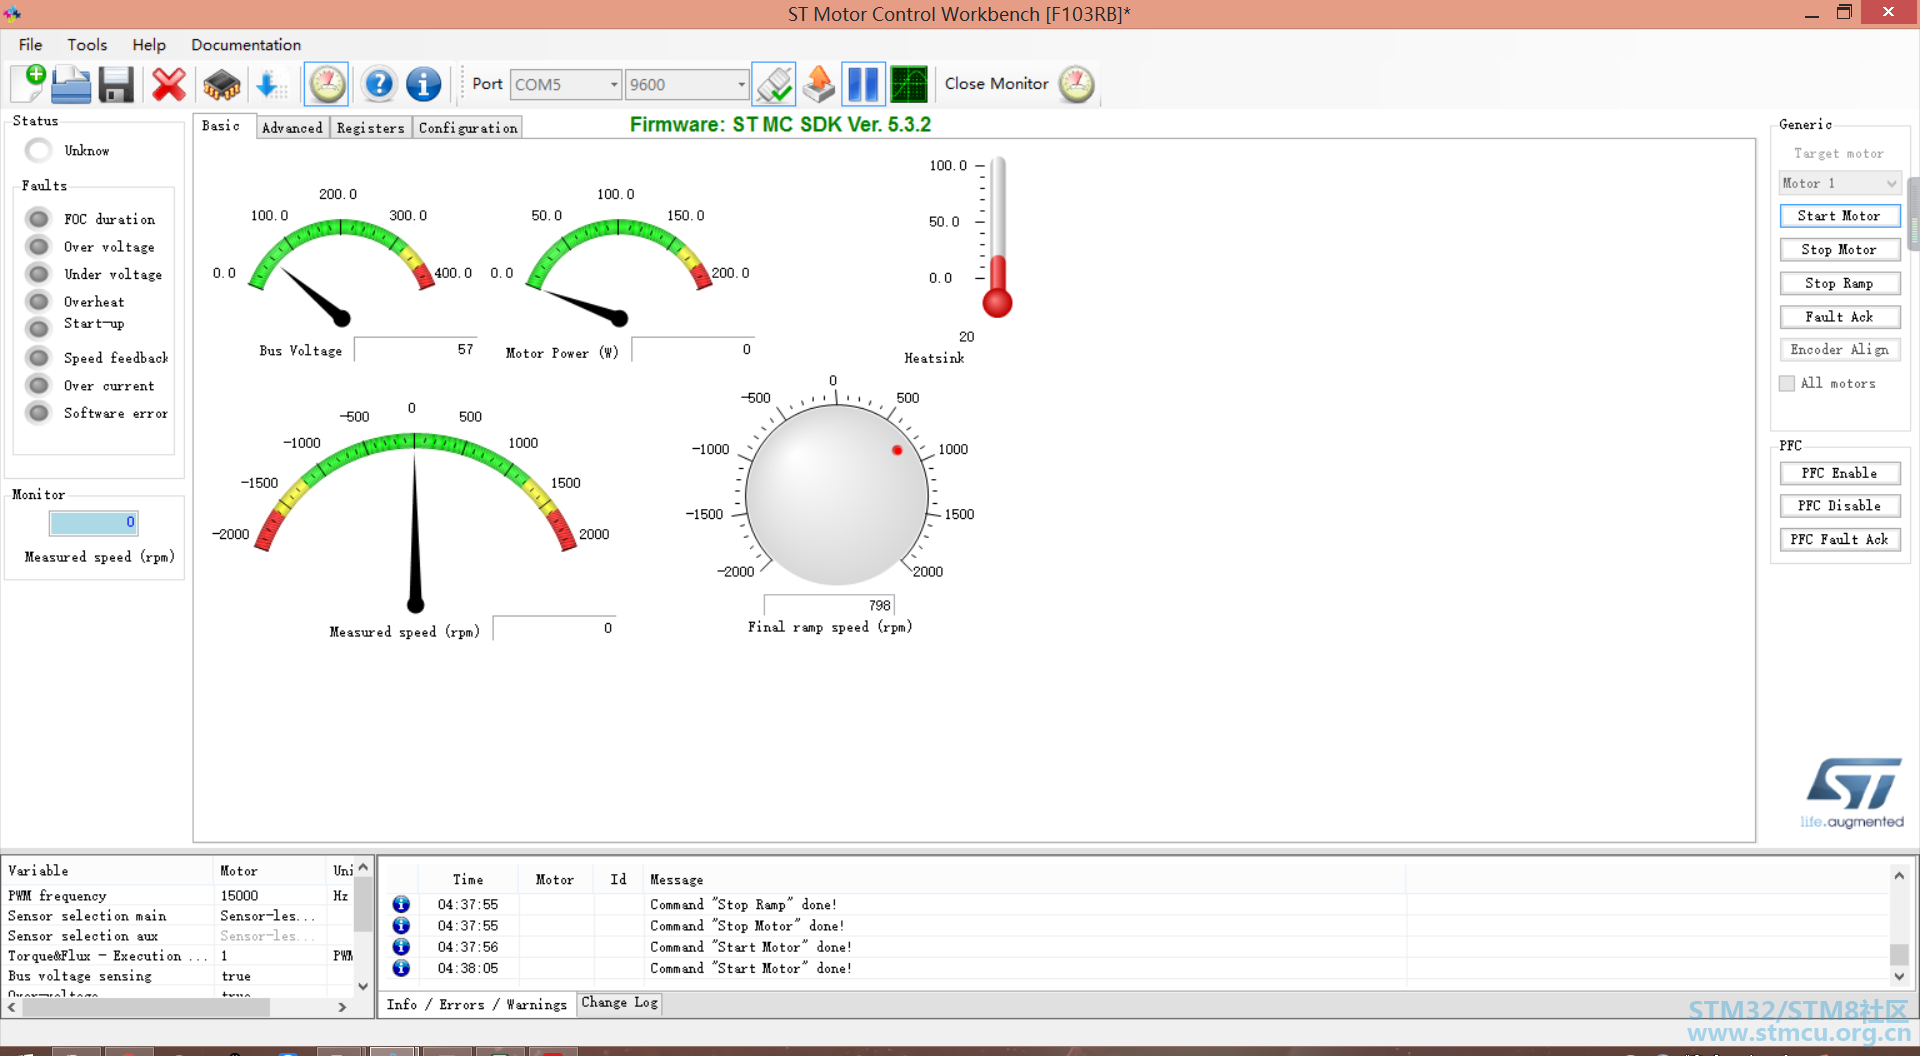The height and width of the screenshot is (1056, 1920).
Task: Click info icon of 04:37:56 log row
Action: pyautogui.click(x=401, y=947)
